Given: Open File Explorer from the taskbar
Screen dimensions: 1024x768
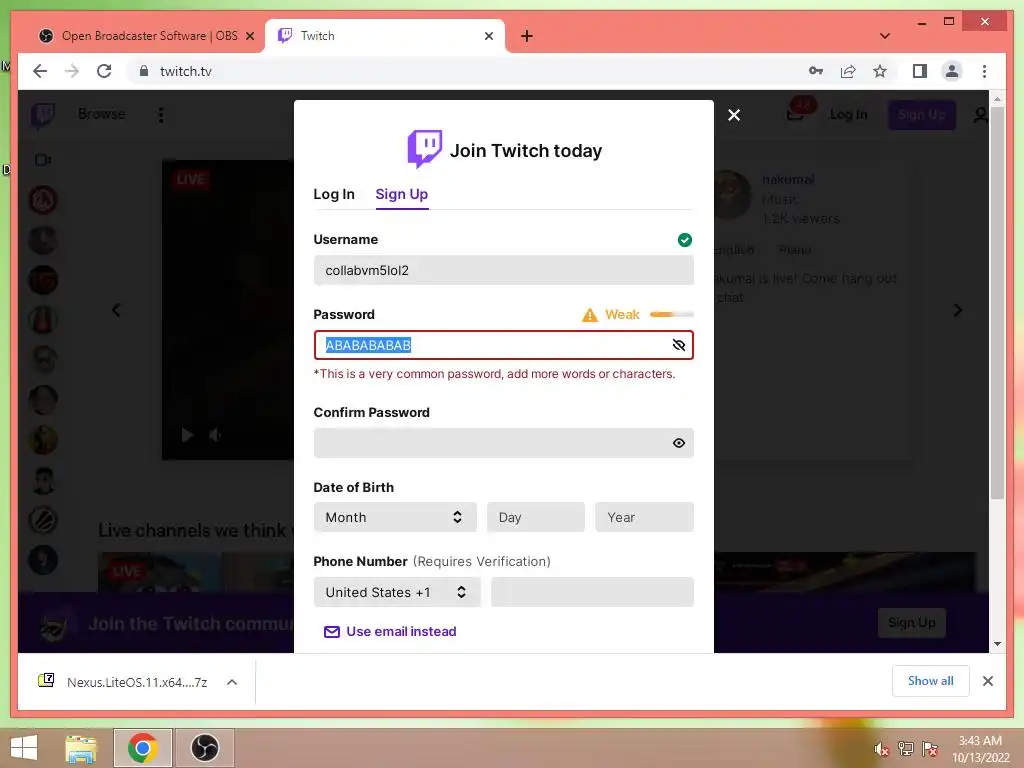Looking at the screenshot, I should [x=80, y=748].
